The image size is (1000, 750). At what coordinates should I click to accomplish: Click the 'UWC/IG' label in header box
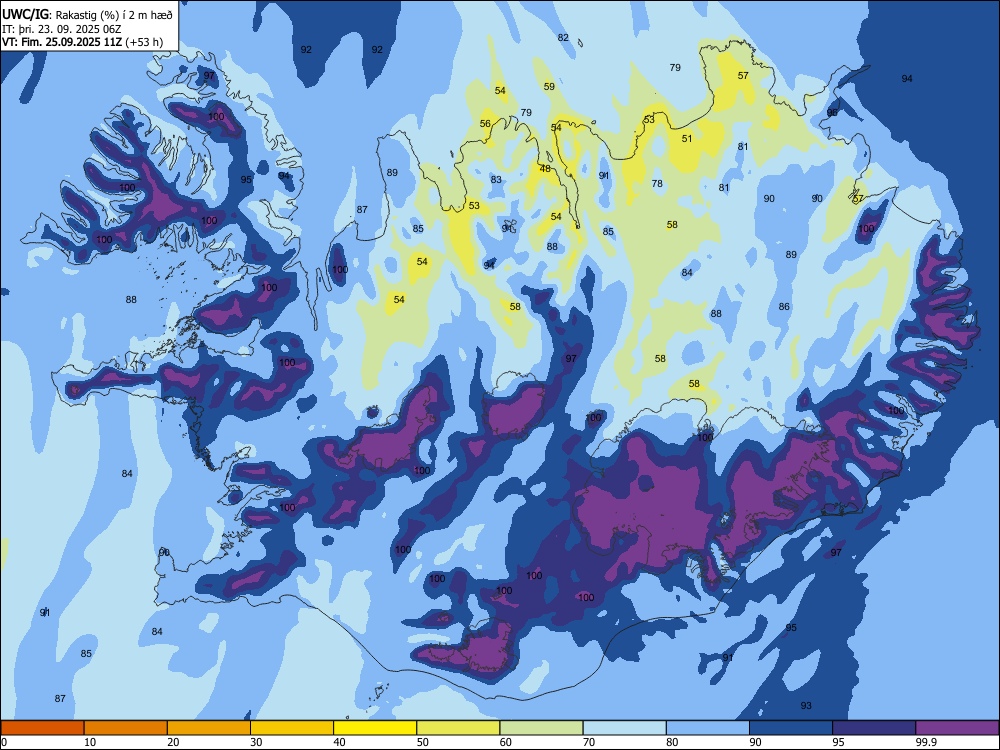[x=25, y=15]
